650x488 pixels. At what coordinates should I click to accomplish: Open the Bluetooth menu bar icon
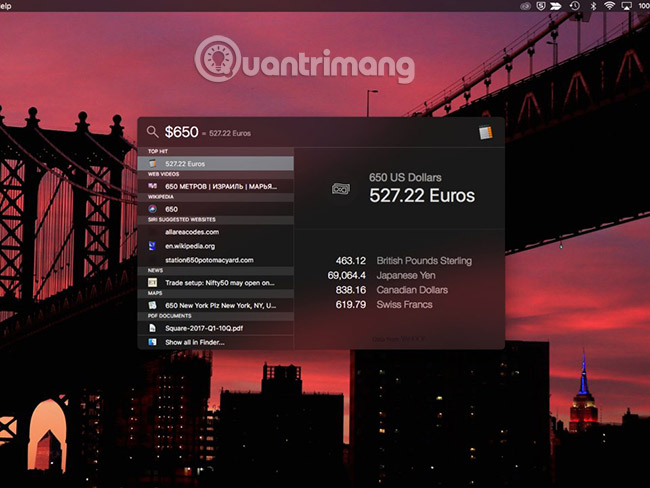[593, 5]
